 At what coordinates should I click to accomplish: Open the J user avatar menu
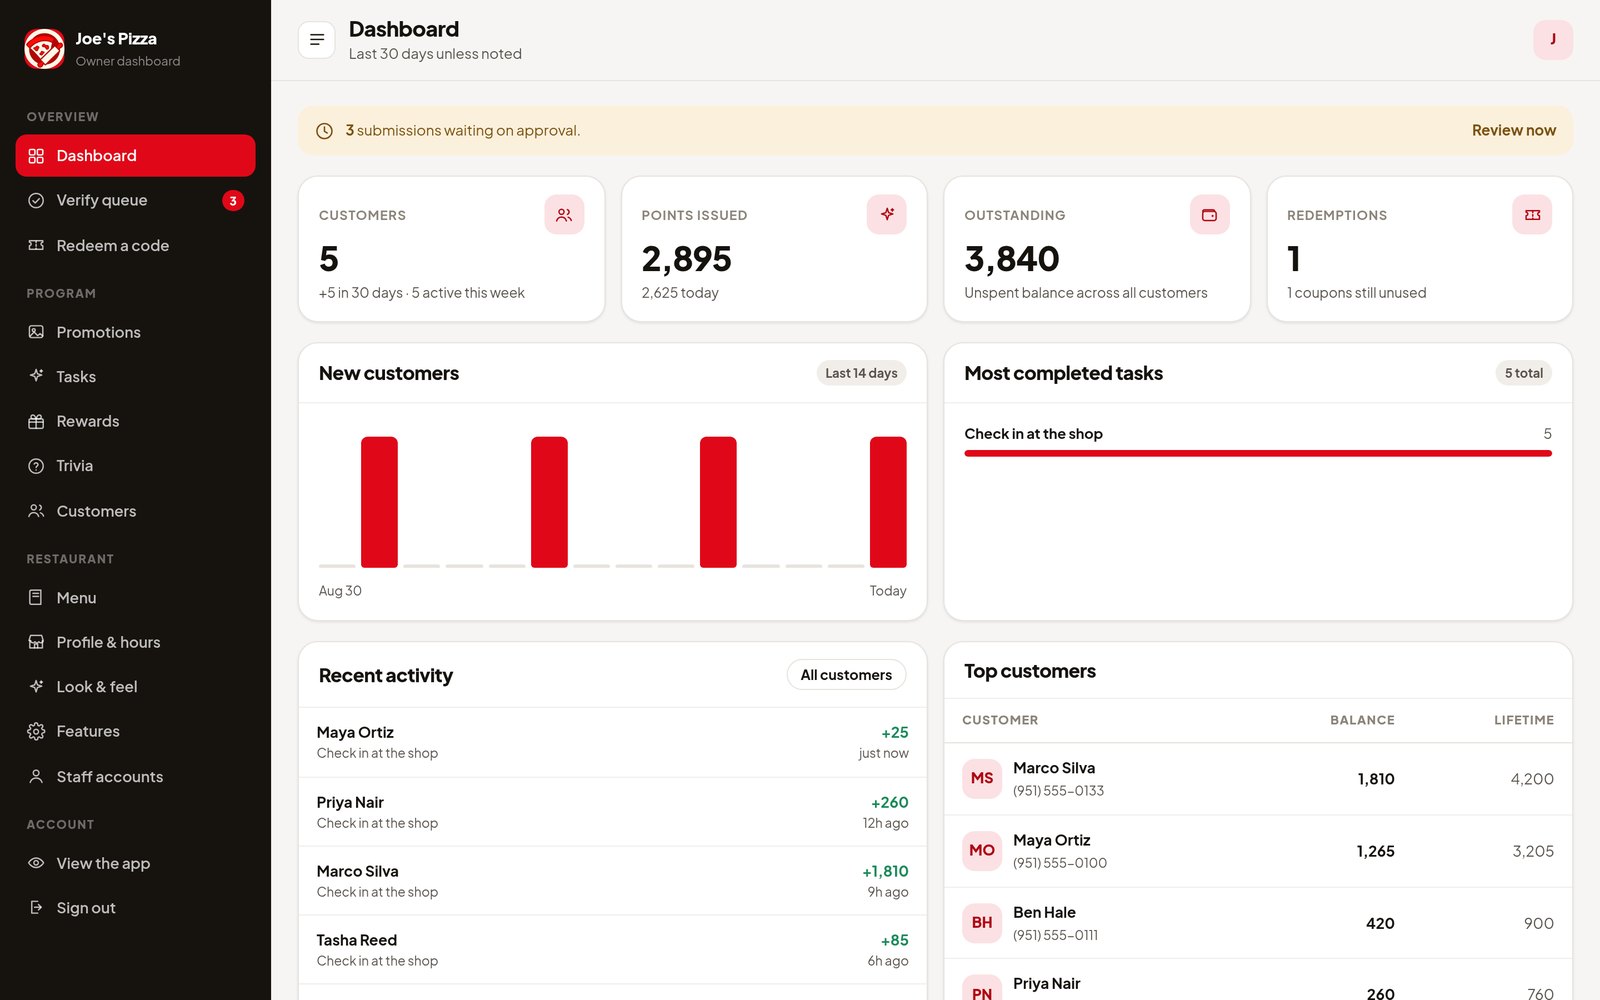pyautogui.click(x=1553, y=40)
